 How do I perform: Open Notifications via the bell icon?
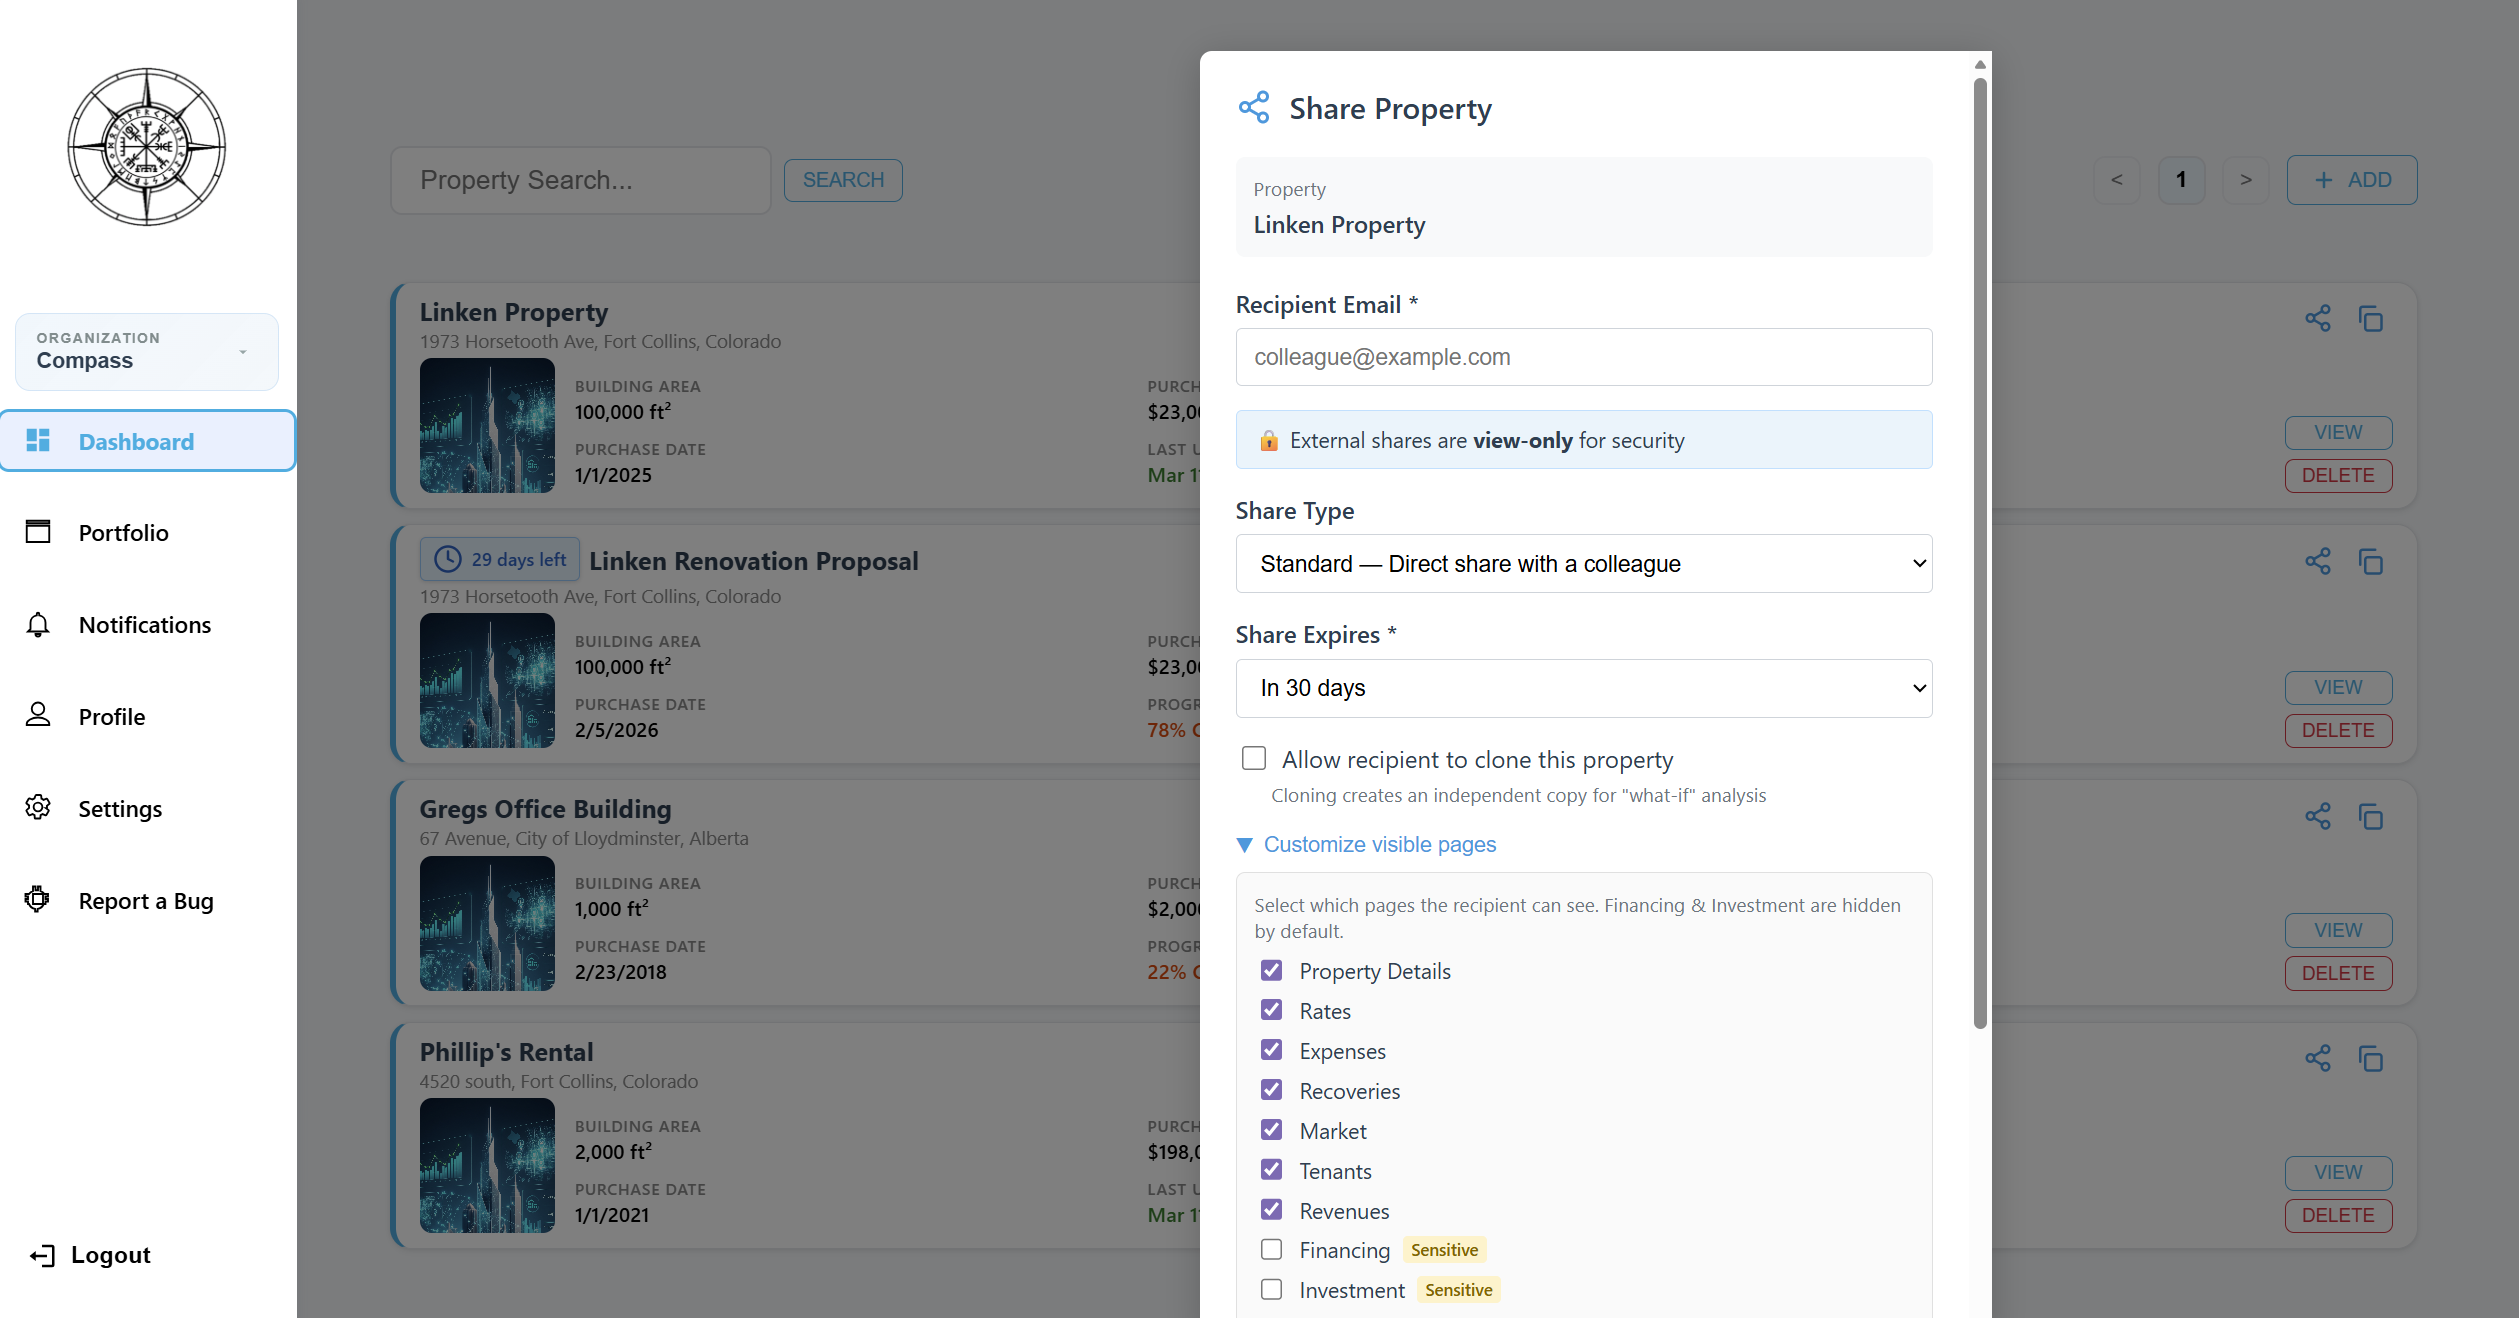tap(38, 624)
